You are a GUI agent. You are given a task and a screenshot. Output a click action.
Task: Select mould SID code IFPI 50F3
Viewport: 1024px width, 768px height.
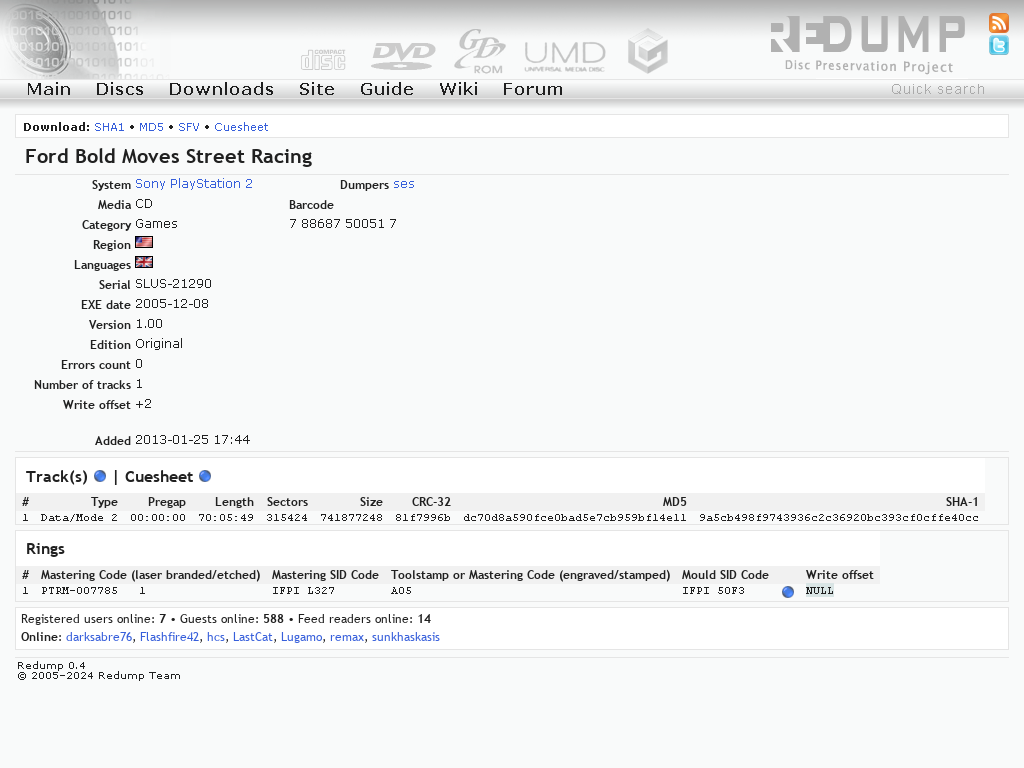coord(713,590)
